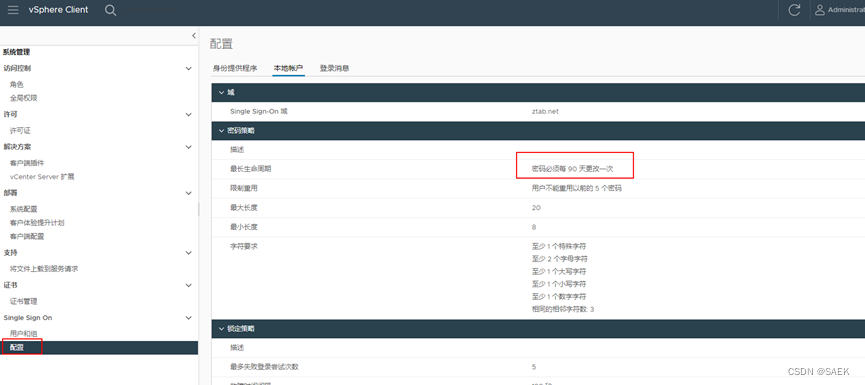Screen dimensions: 865x385
Task: Open the hamburger main menu
Action: click(13, 10)
